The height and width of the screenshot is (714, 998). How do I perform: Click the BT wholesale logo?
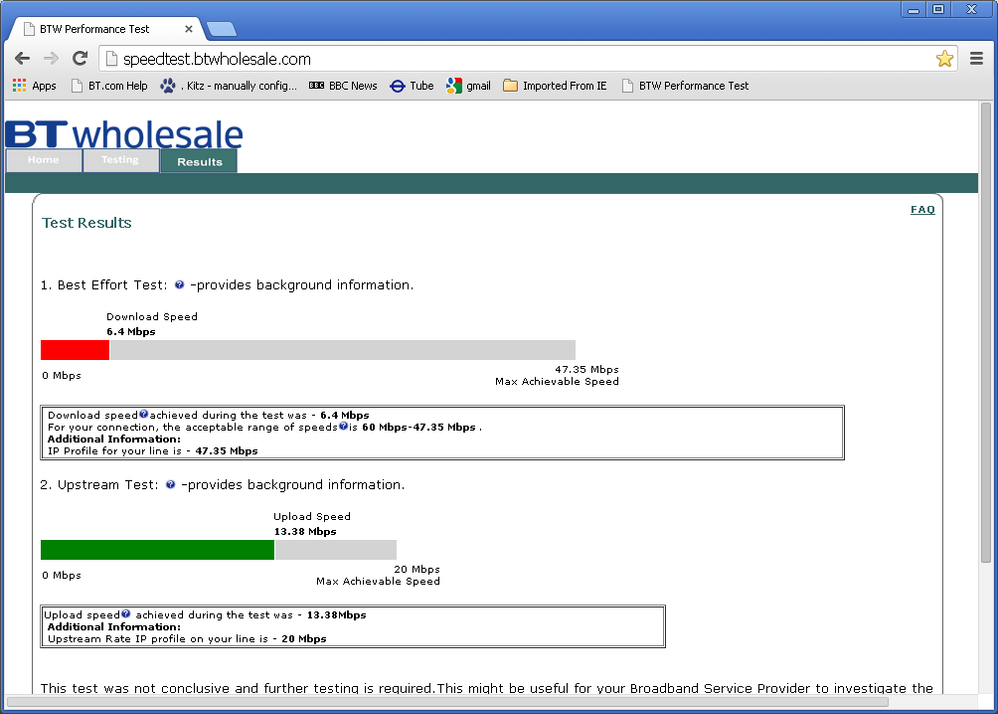coord(124,133)
